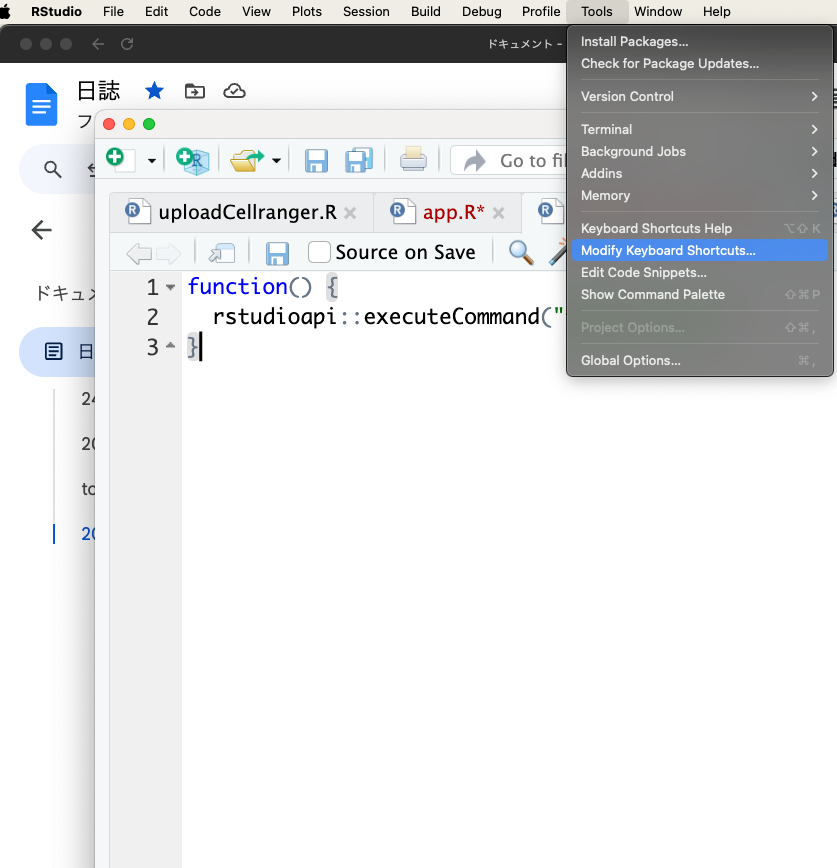Expand the Addins submenu
Screen dimensions: 837x868
coord(699,174)
